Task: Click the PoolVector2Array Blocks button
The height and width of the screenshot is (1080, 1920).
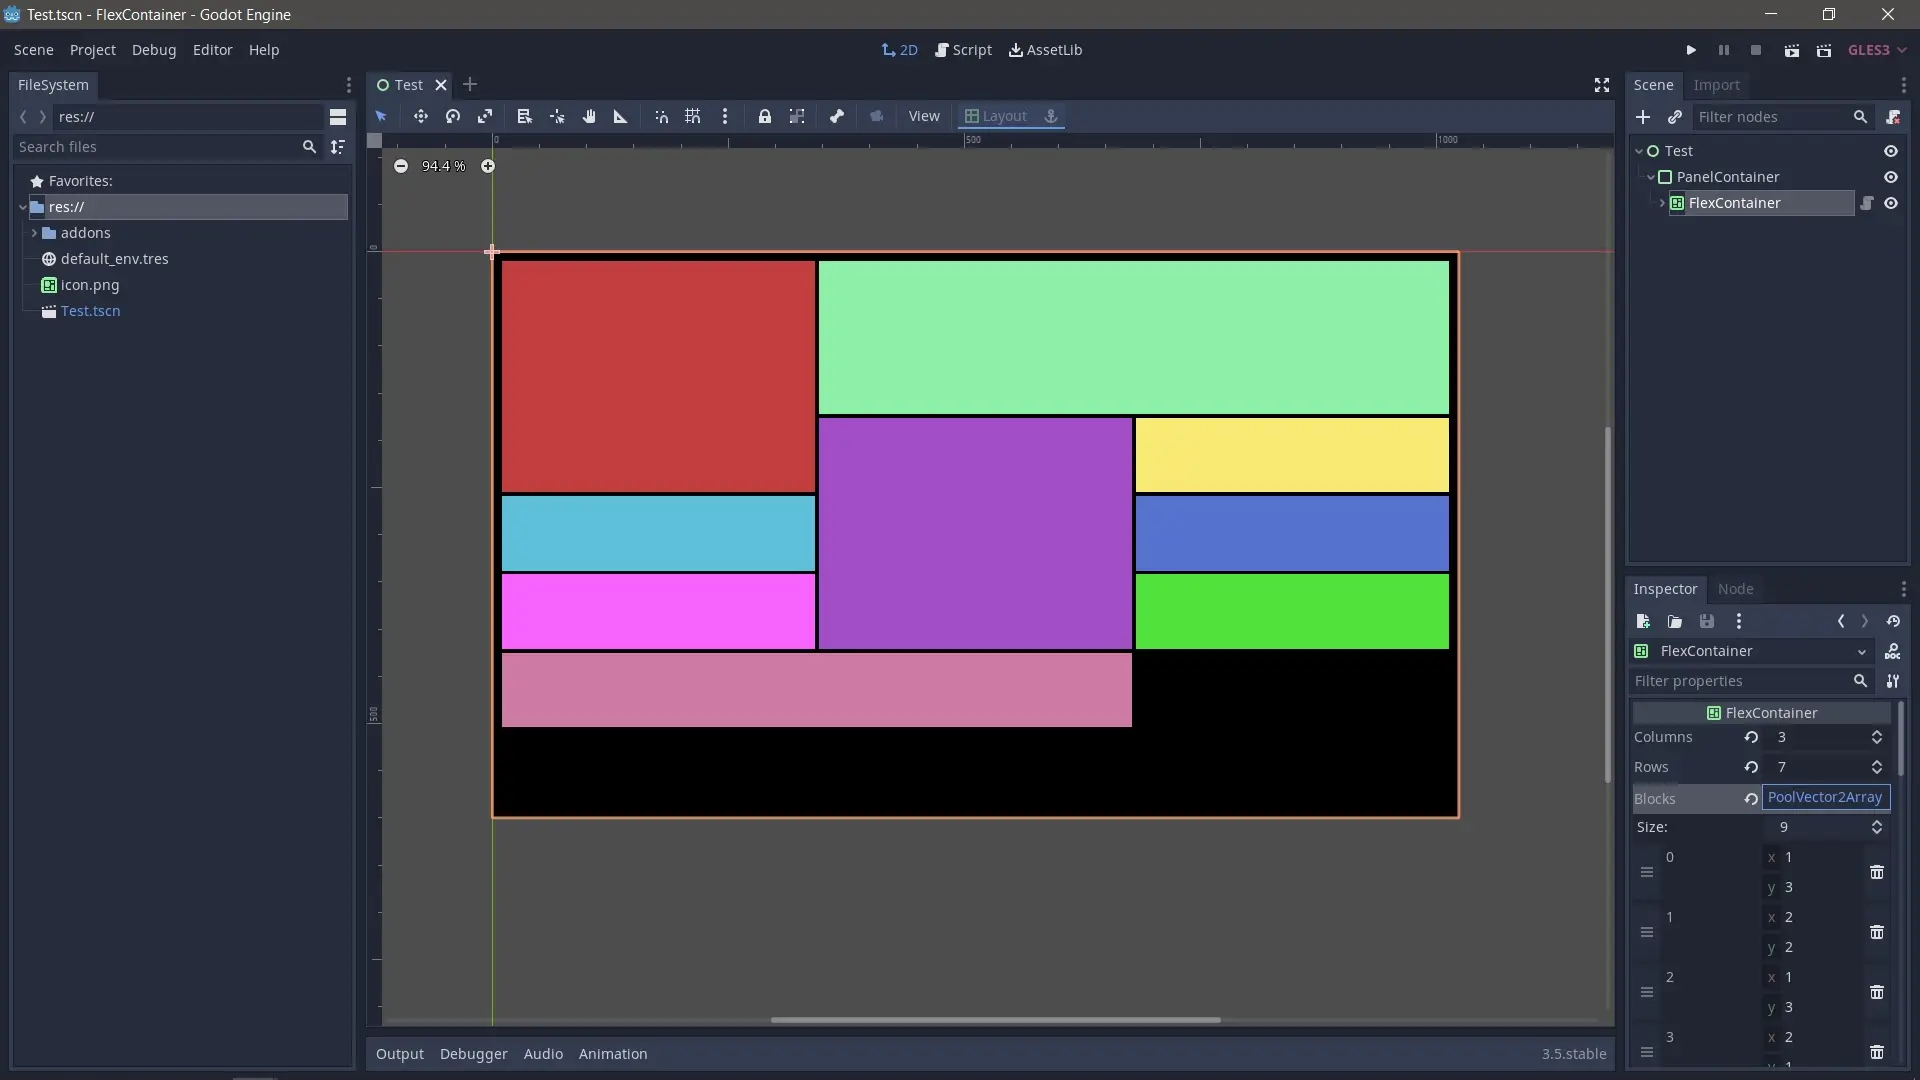Action: coord(1825,797)
